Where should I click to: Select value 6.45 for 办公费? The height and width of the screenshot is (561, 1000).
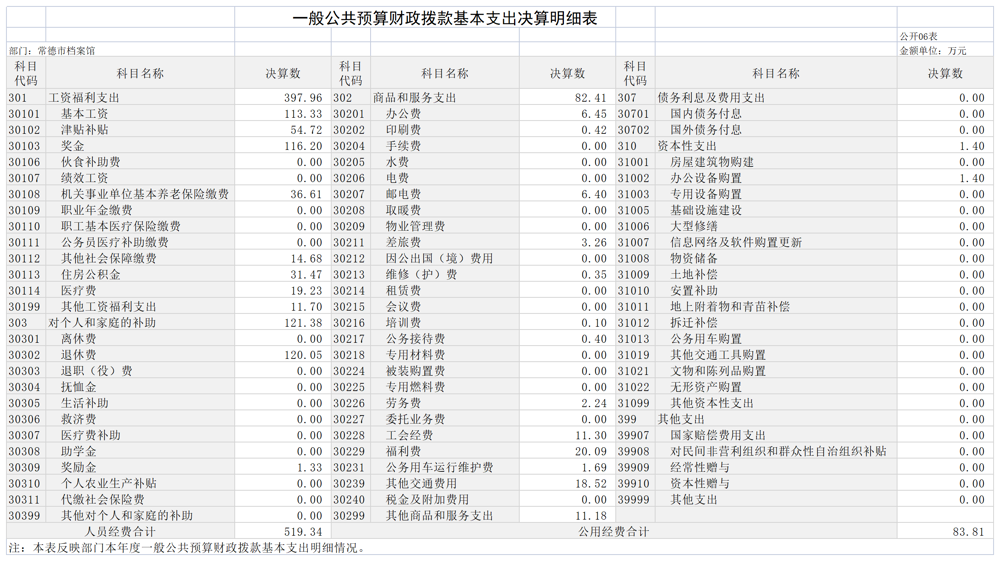click(594, 113)
